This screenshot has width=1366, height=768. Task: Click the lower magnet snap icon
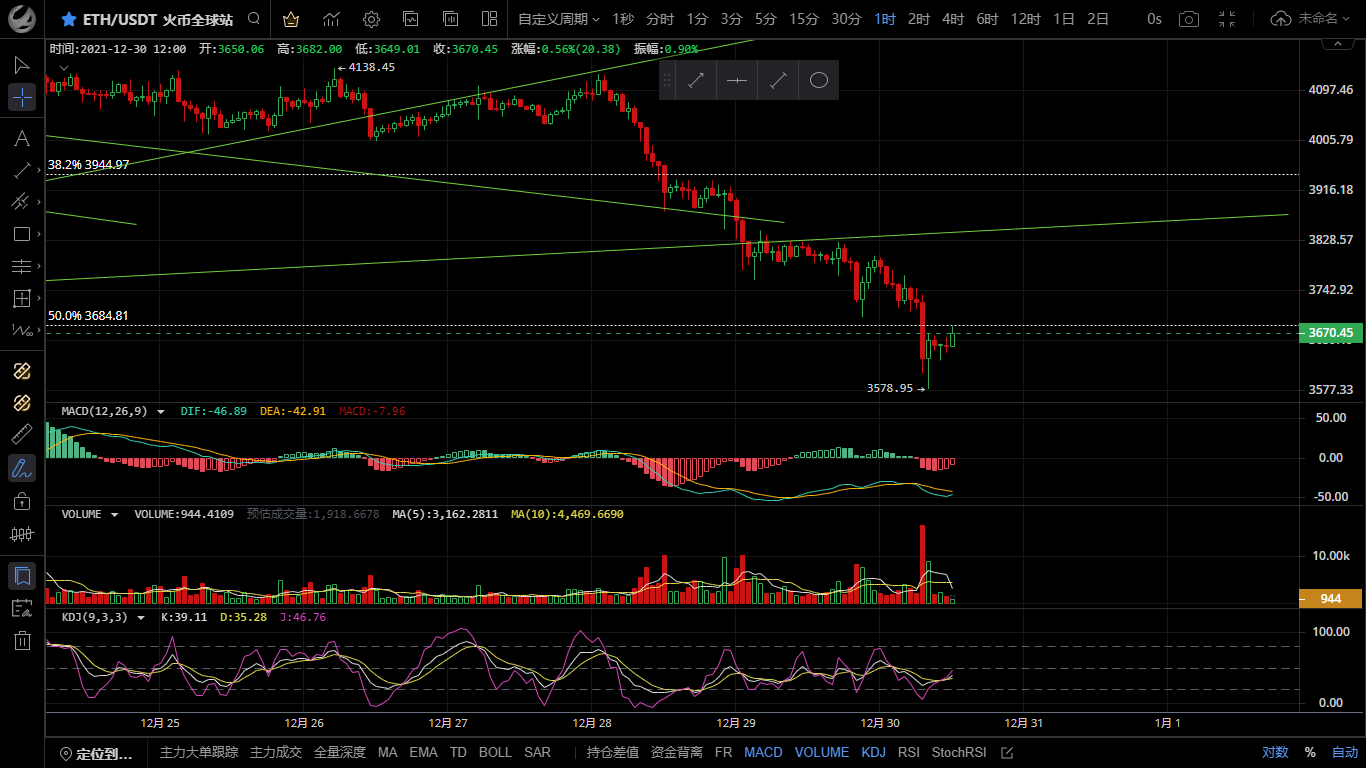tap(22, 403)
